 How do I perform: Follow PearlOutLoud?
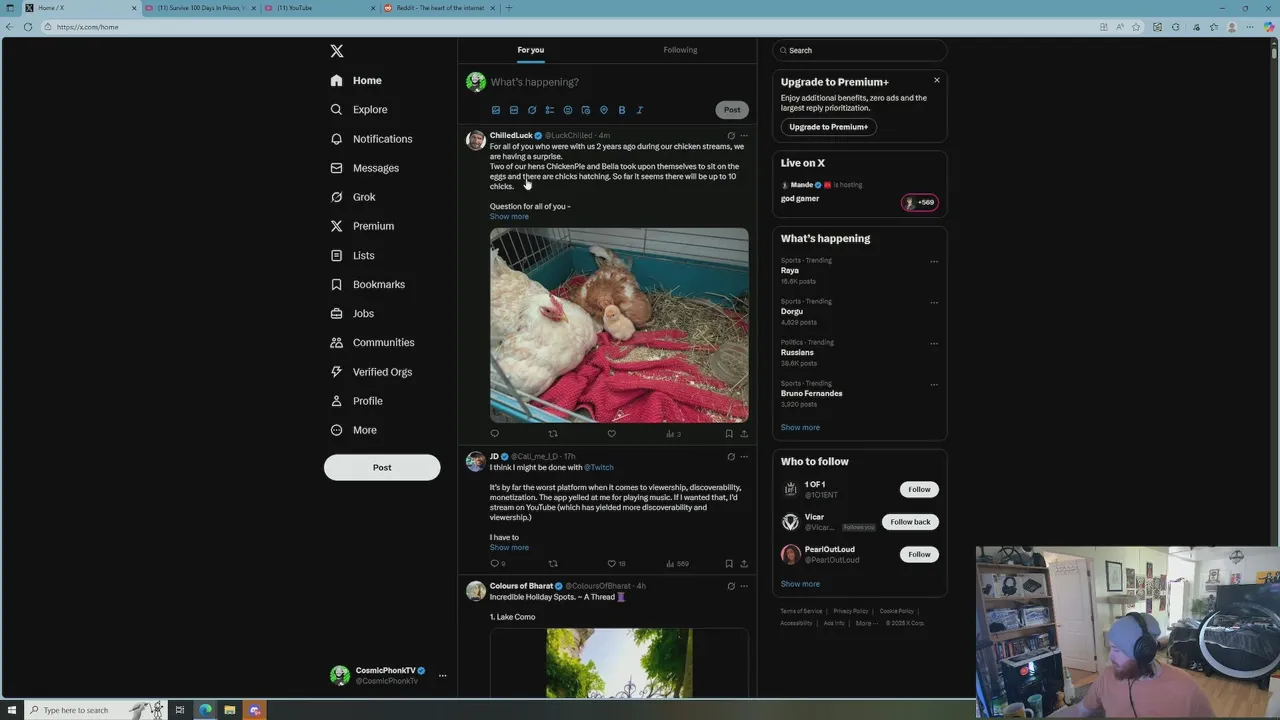tap(919, 555)
